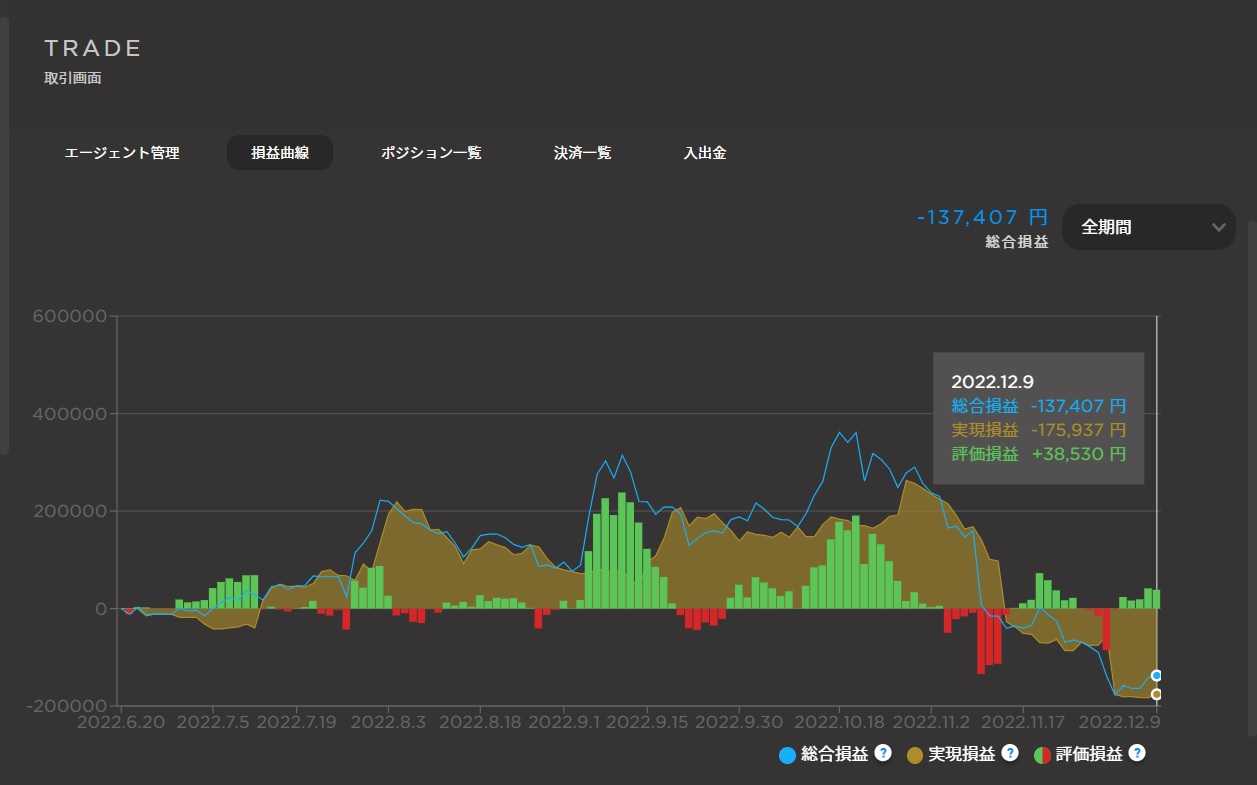Screen dimensions: 1257x785
Task: Toggle the 実現損益 series via legend label
Action: pyautogui.click(x=961, y=755)
